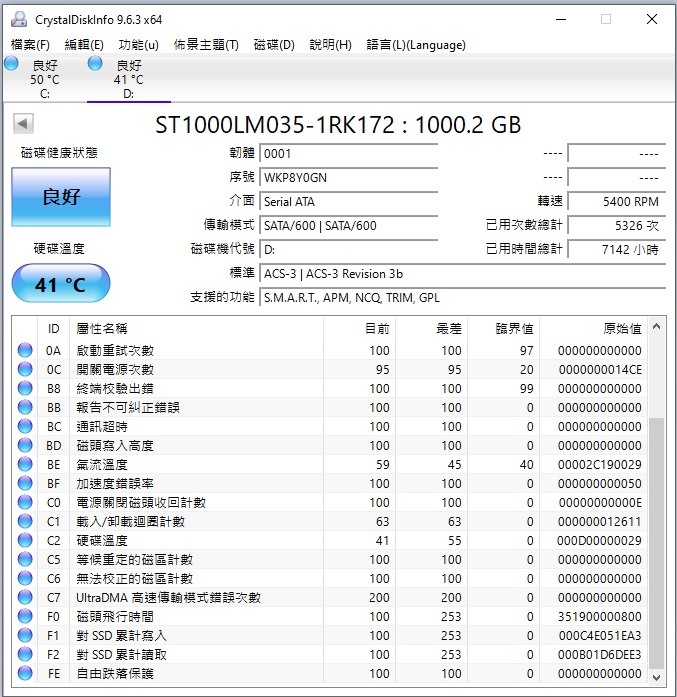
Task: Click the status orb in row F0
Action: [25, 616]
